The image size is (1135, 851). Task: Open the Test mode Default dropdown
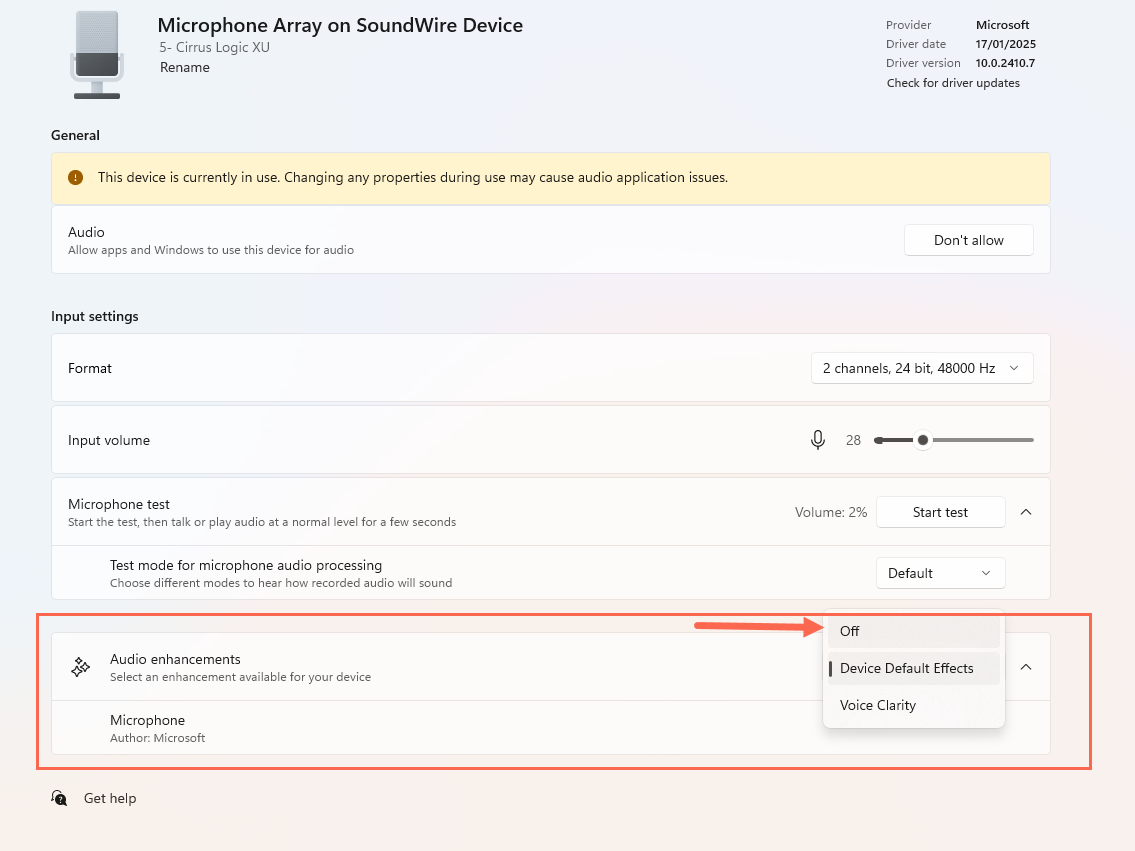tap(940, 573)
